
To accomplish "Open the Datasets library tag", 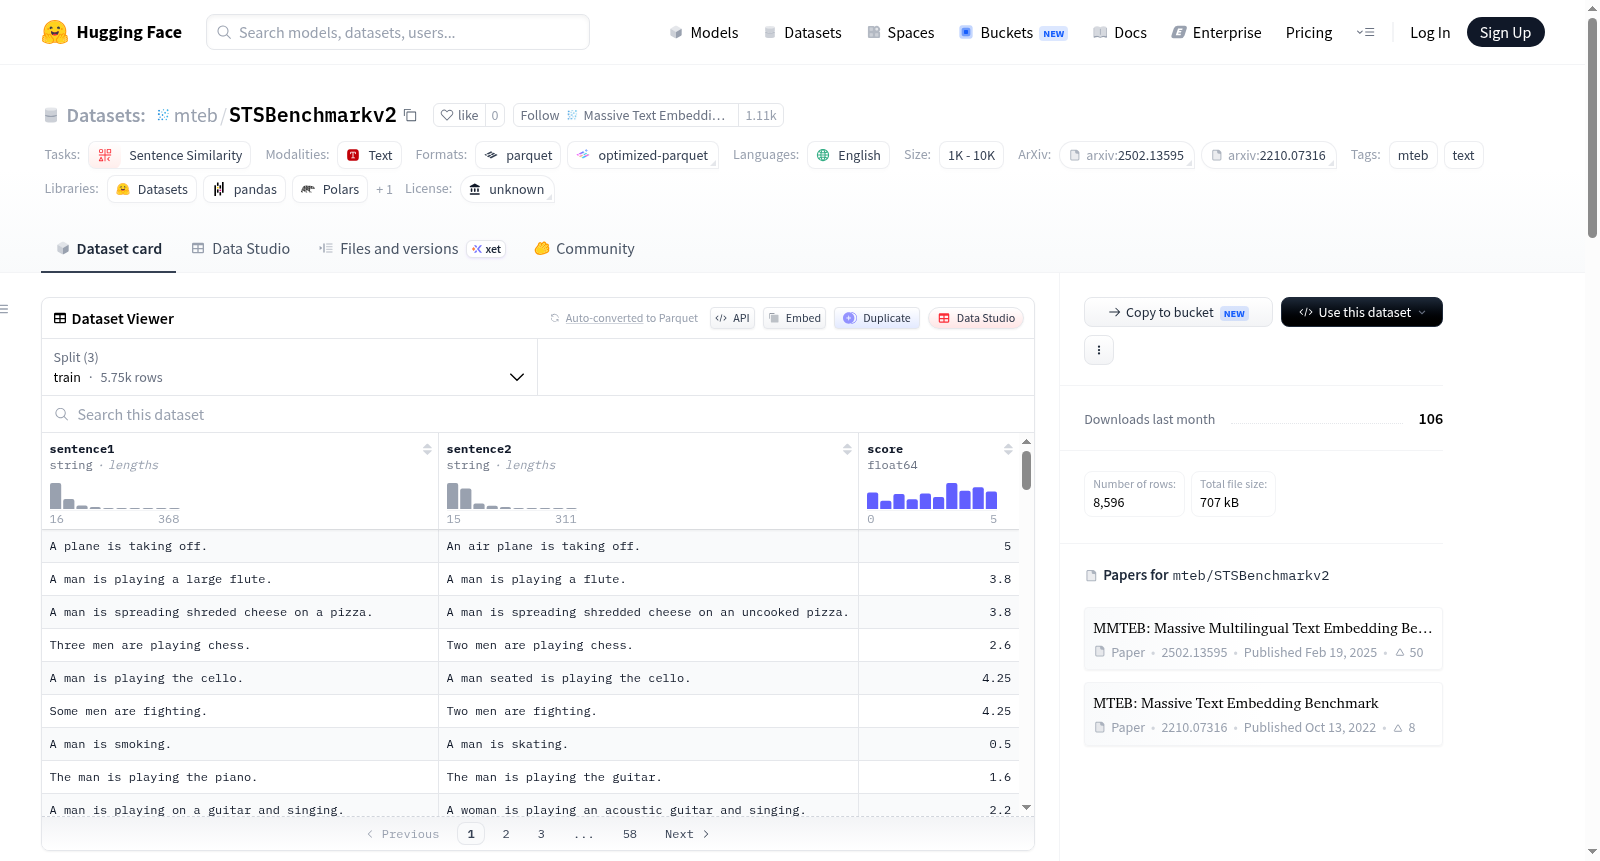I will (x=152, y=189).
